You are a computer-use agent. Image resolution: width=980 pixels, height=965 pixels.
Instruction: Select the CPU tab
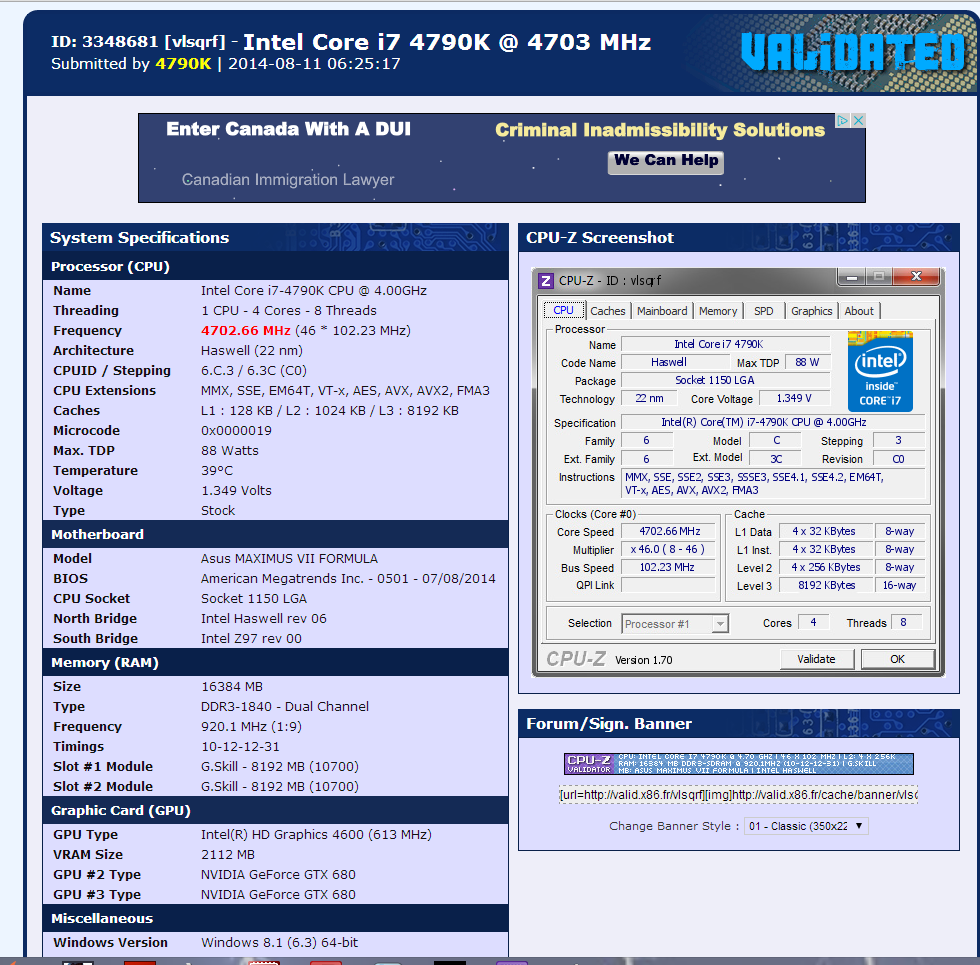point(563,311)
